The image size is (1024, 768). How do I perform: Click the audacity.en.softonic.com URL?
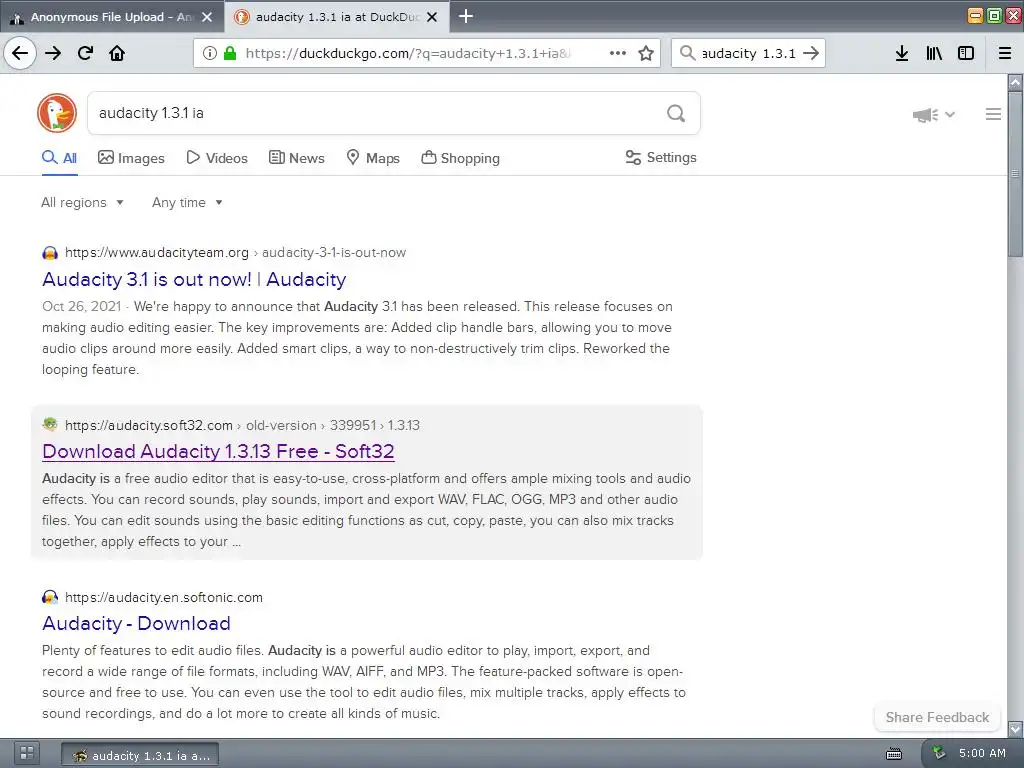[164, 598]
